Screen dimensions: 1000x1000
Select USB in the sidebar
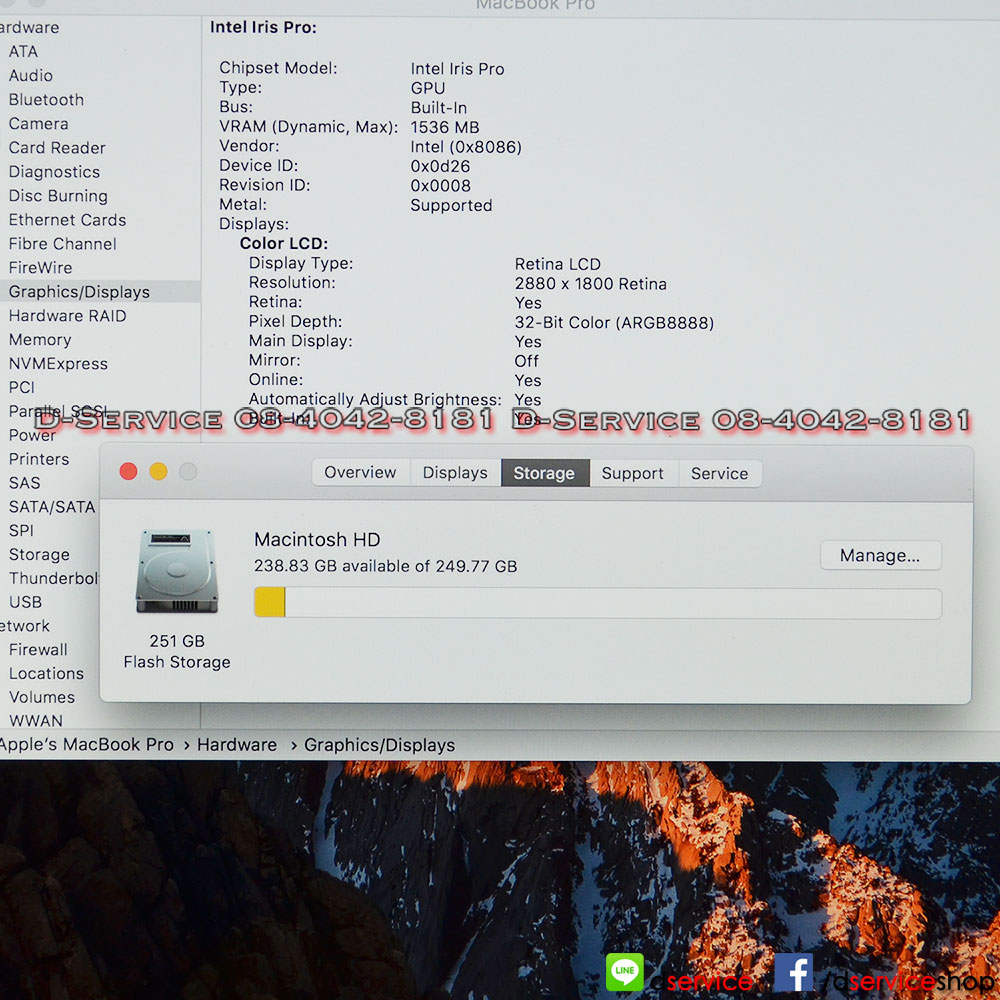tap(25, 602)
